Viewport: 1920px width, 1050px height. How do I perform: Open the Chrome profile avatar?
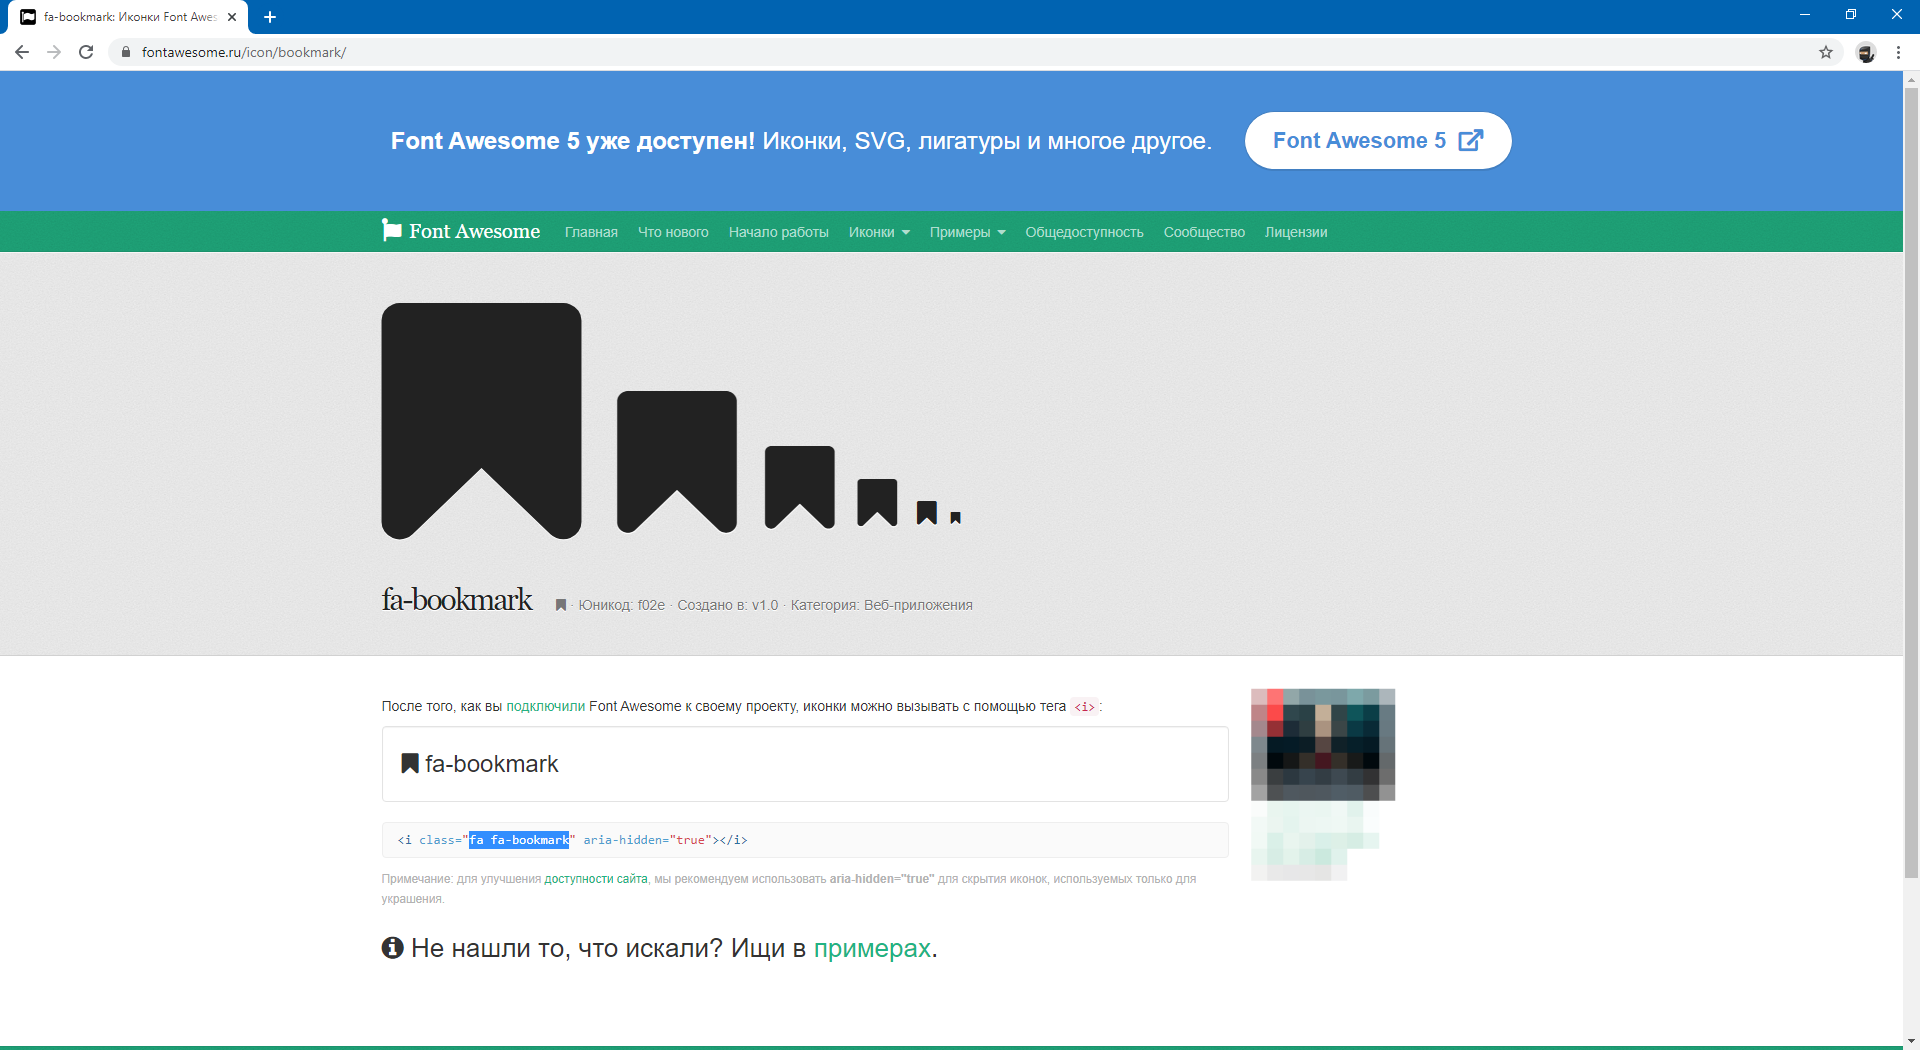pos(1866,52)
